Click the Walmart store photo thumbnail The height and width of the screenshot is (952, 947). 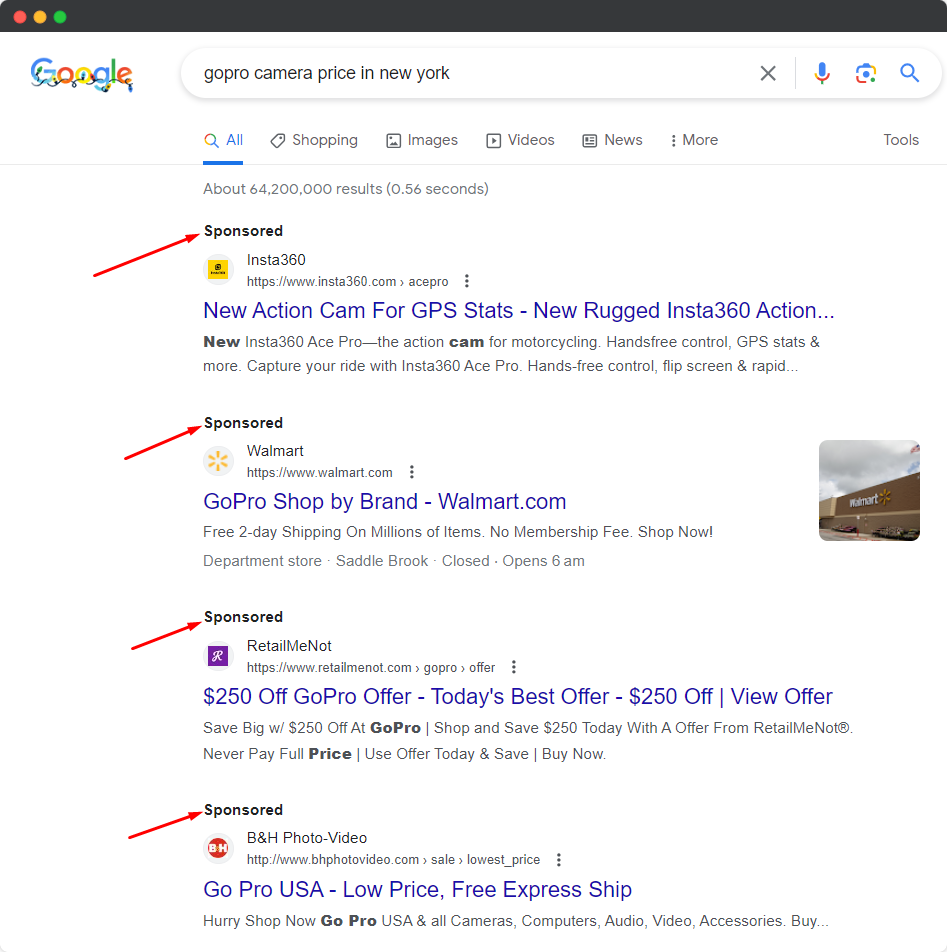(x=869, y=491)
